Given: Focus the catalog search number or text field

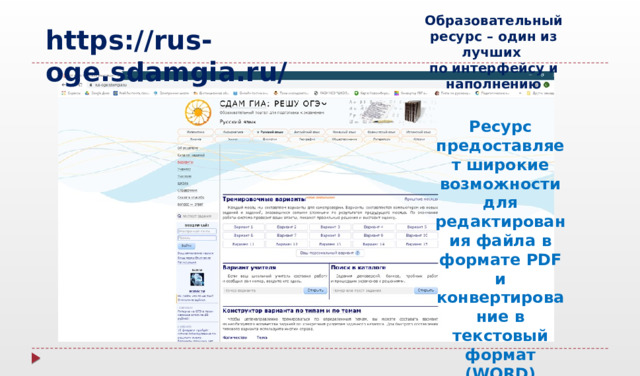Looking at the screenshot, I should (x=373, y=290).
